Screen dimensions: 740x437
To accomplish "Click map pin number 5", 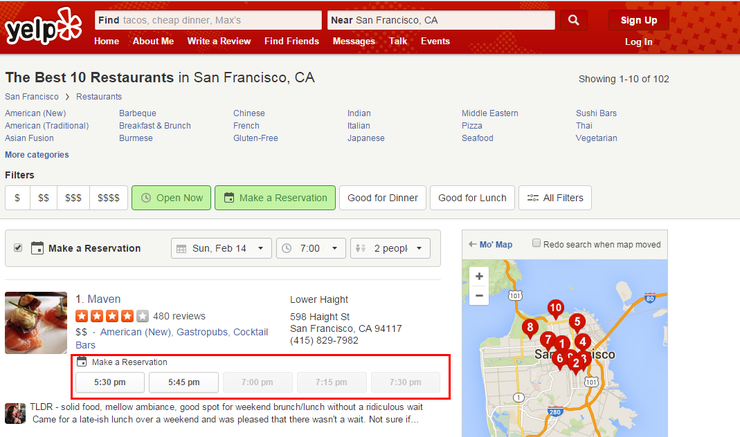I will click(577, 323).
